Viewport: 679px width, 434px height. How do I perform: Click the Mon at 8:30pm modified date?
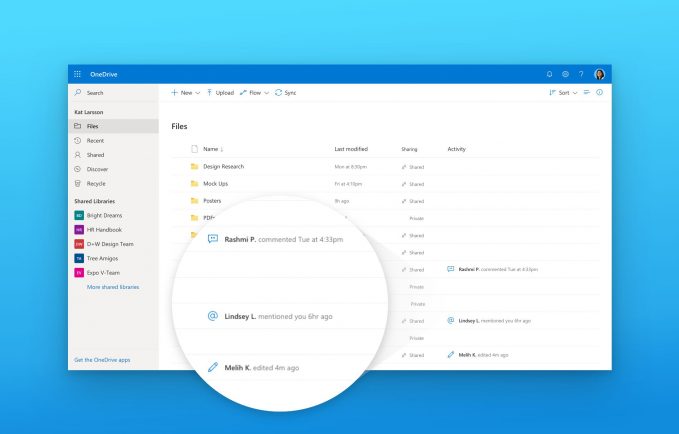click(351, 167)
